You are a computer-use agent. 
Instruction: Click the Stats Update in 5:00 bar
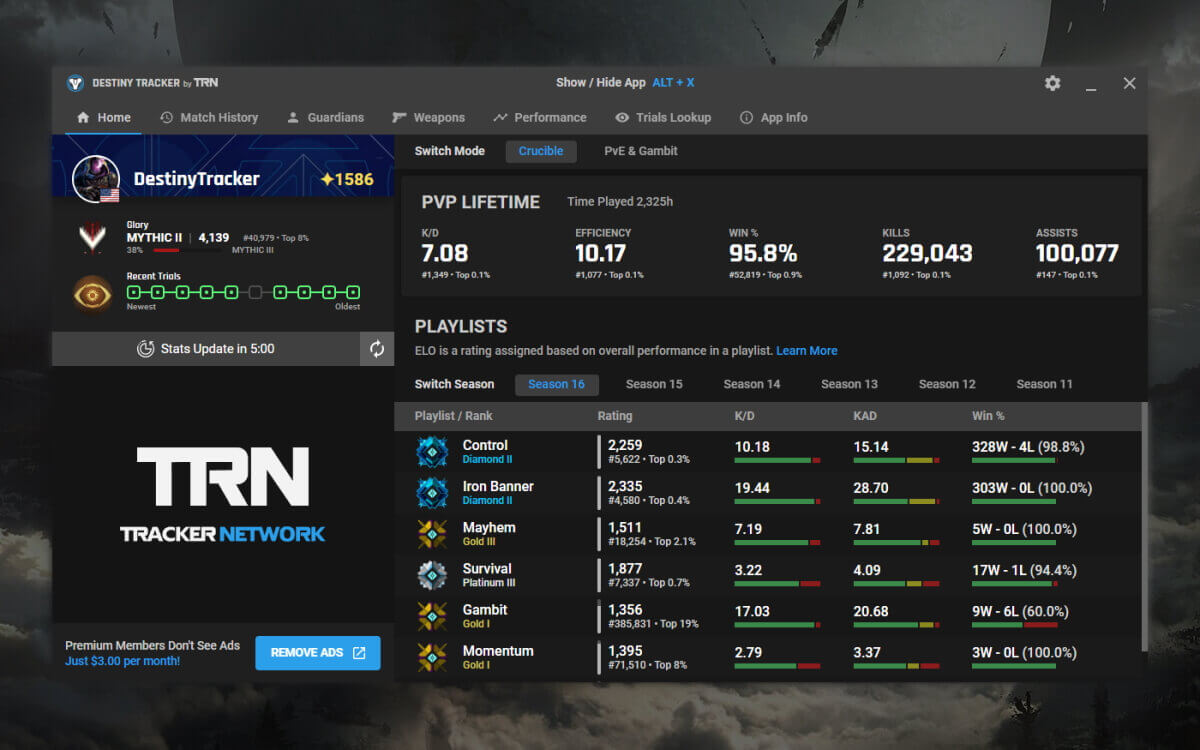[x=205, y=349]
